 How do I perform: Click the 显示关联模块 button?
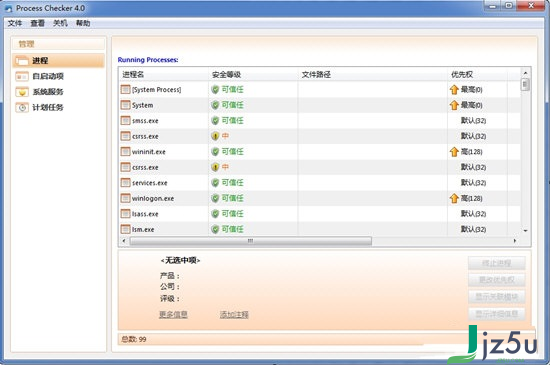[x=497, y=297]
